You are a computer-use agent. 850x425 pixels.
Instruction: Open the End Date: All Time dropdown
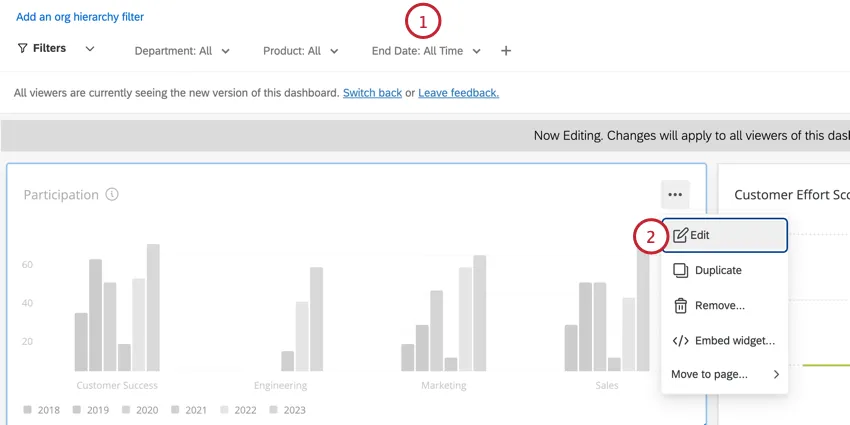coord(426,51)
